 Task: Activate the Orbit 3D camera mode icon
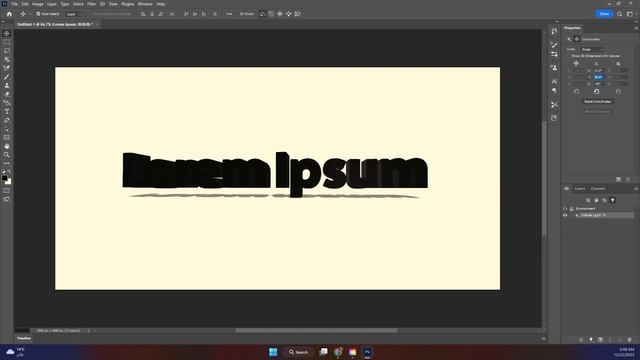tap(262, 14)
